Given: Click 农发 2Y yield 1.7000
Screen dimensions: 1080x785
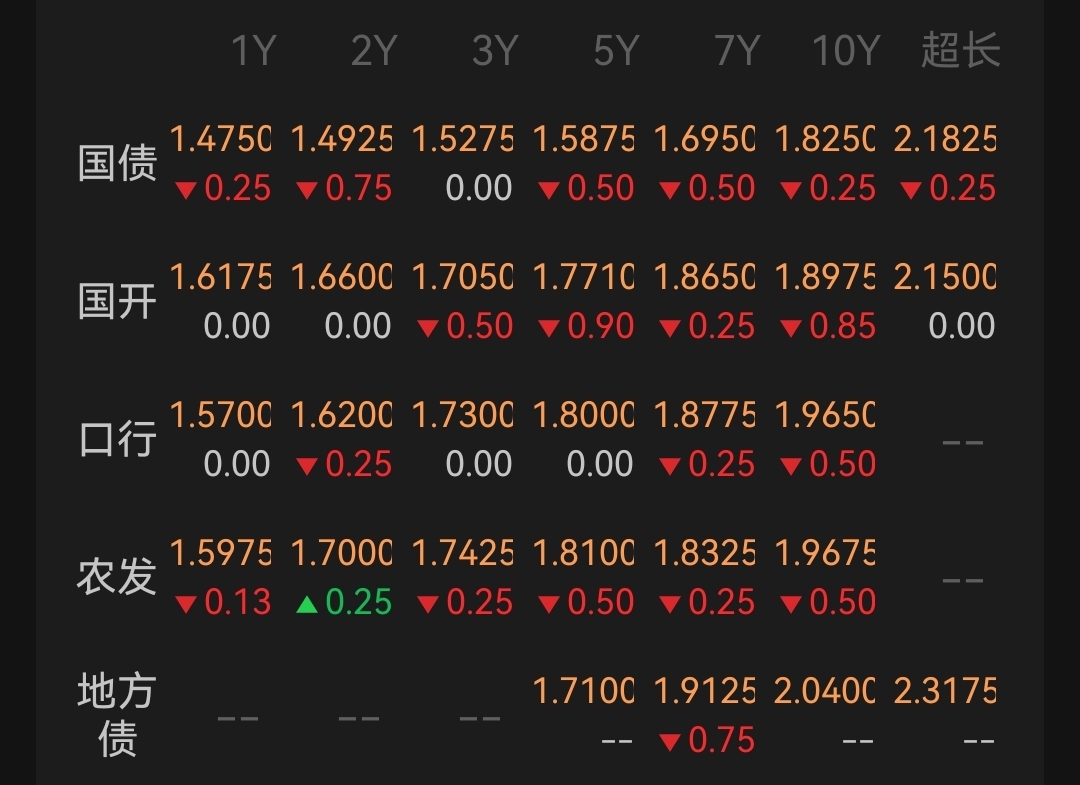Looking at the screenshot, I should (341, 553).
